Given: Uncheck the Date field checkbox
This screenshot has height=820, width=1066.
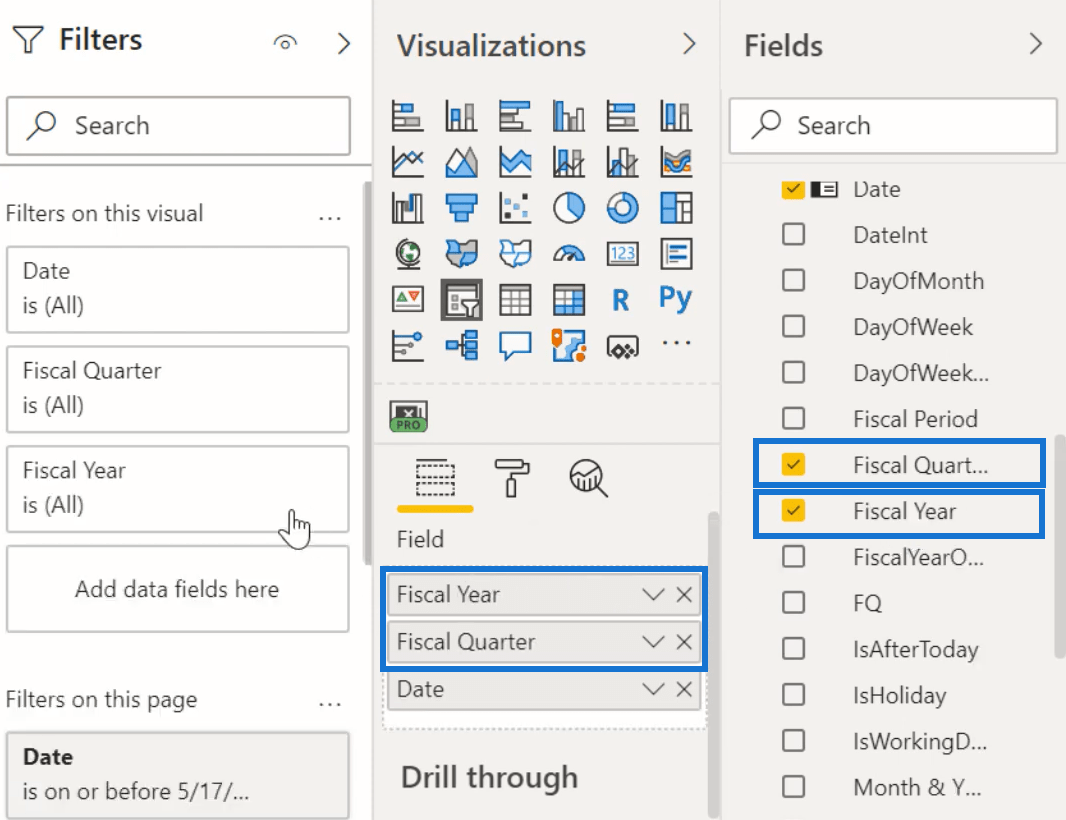Looking at the screenshot, I should tap(793, 188).
